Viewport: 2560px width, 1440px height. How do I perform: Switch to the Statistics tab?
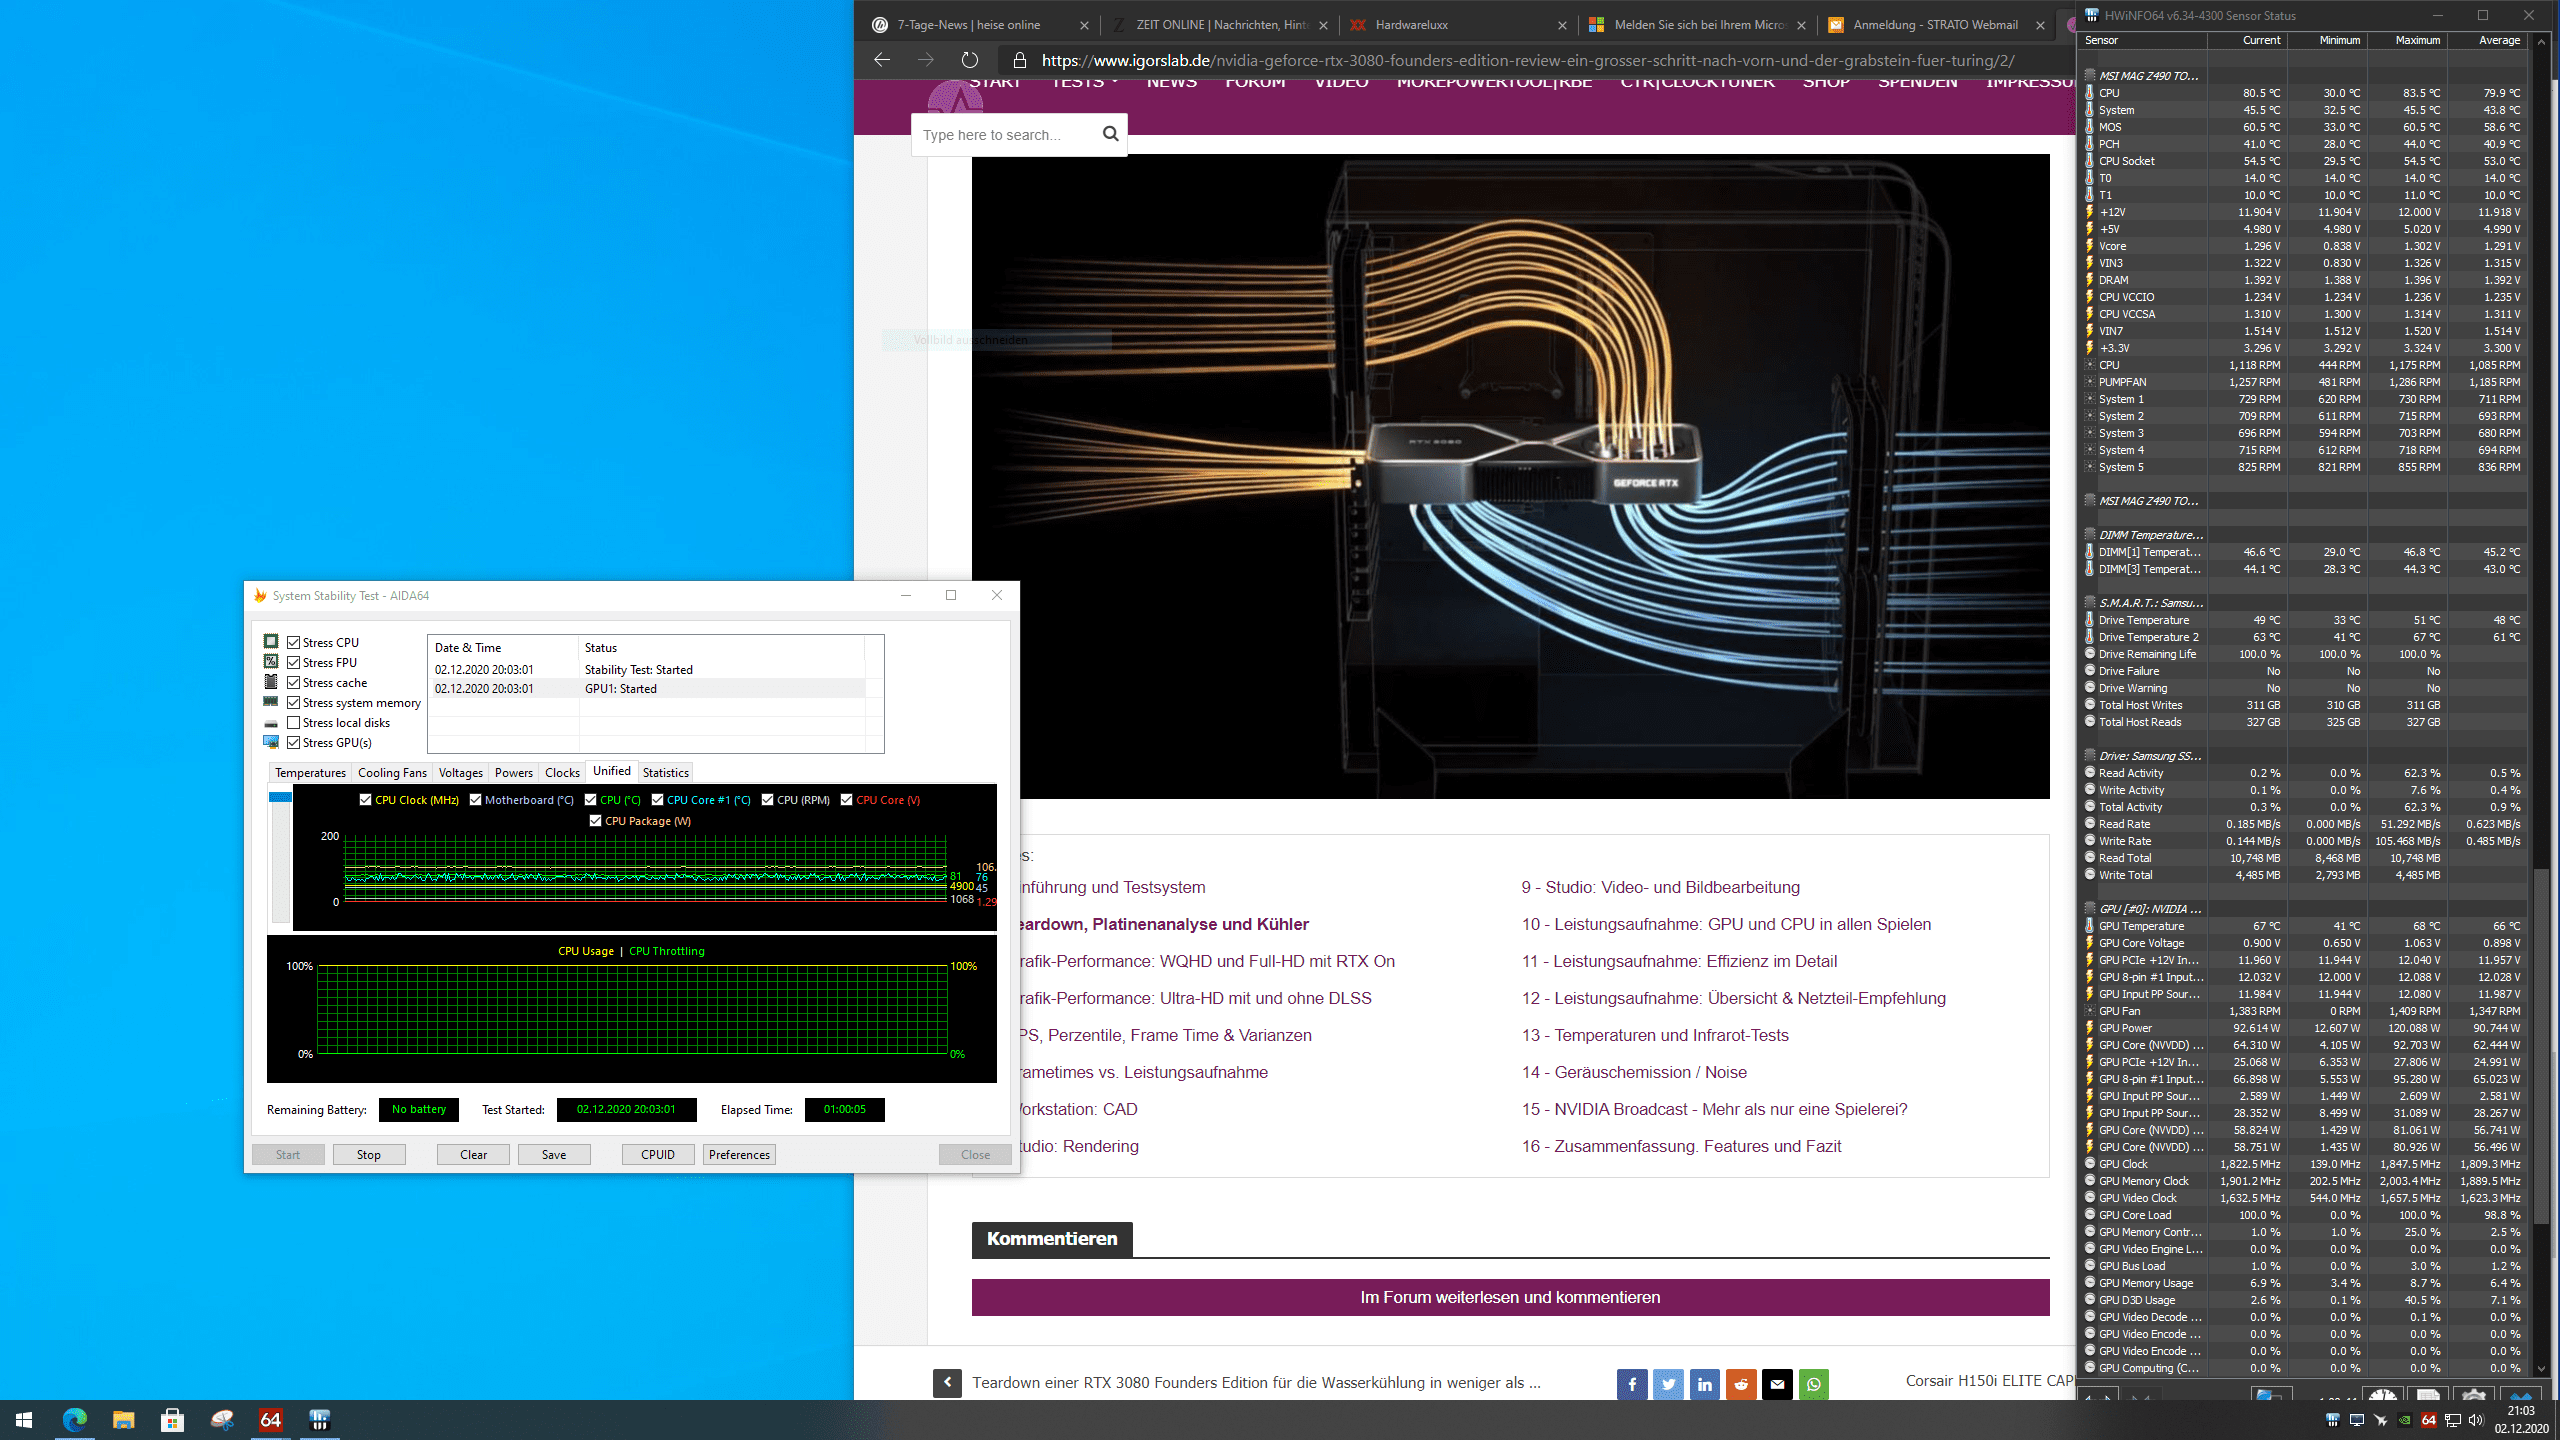(665, 773)
